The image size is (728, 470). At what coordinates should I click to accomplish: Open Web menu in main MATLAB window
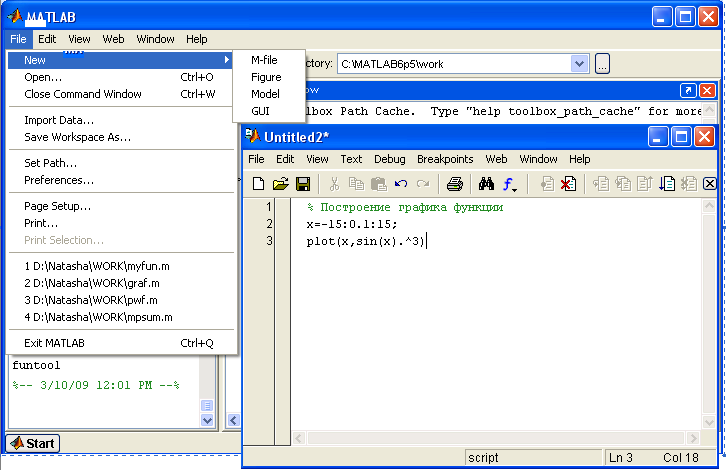coord(113,39)
